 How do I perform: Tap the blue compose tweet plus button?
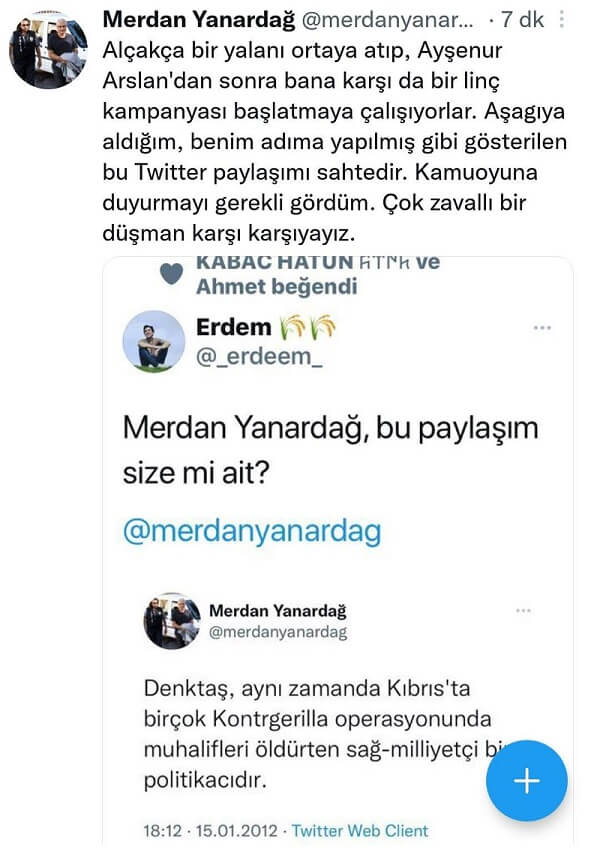pyautogui.click(x=526, y=781)
